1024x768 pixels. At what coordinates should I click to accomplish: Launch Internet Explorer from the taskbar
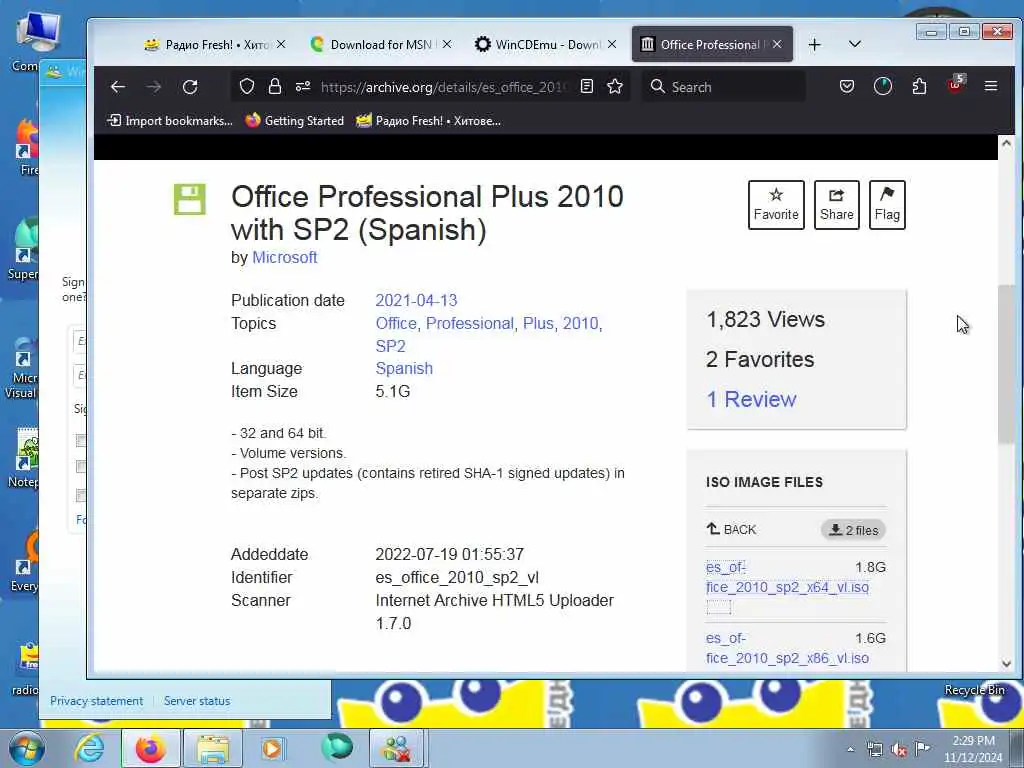(x=89, y=748)
